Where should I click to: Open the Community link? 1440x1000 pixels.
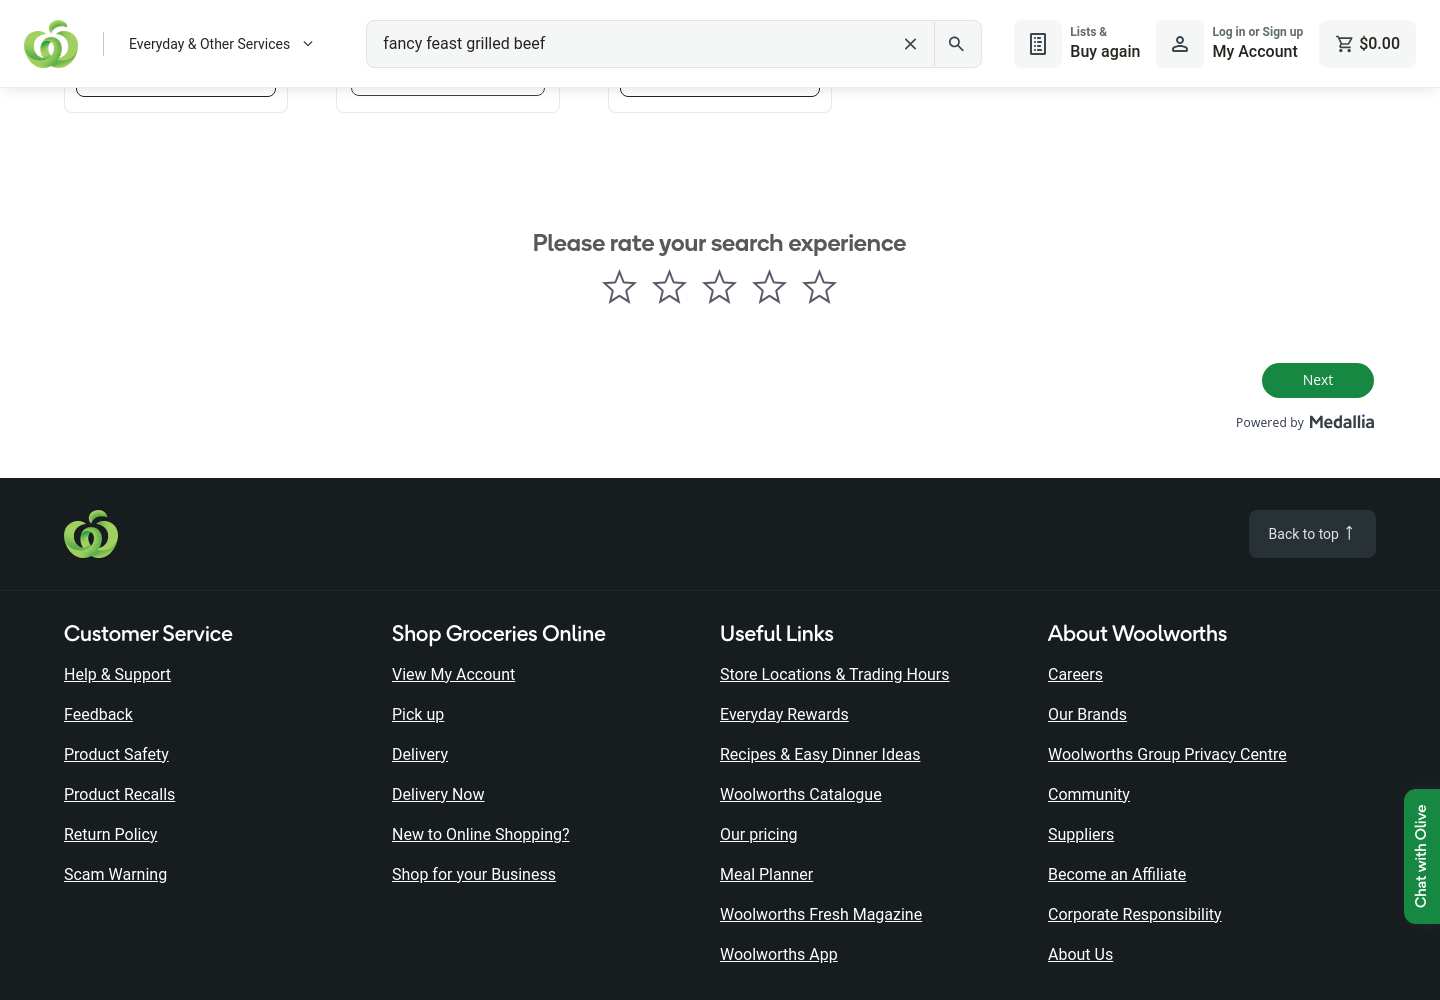click(1089, 794)
